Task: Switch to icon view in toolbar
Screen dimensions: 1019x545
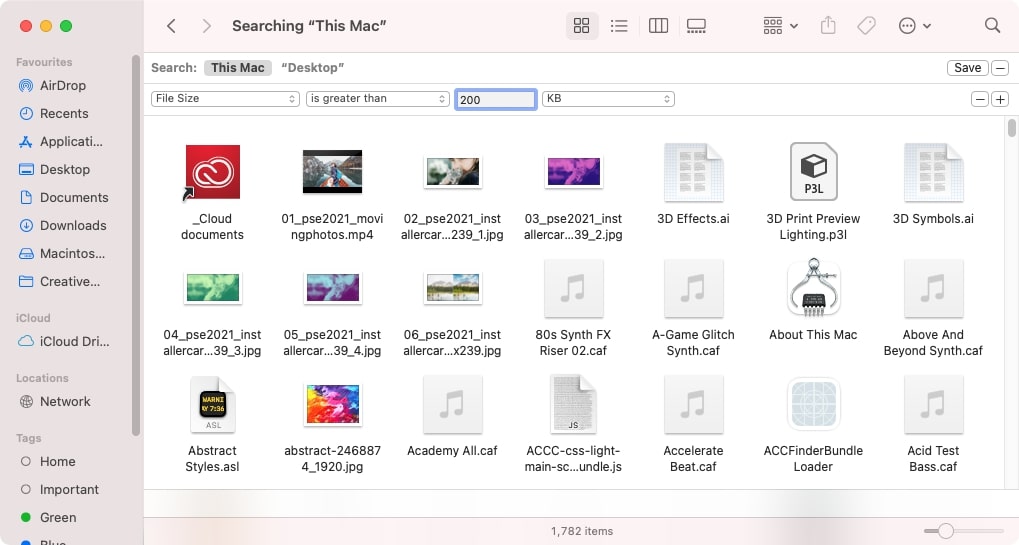Action: [582, 26]
